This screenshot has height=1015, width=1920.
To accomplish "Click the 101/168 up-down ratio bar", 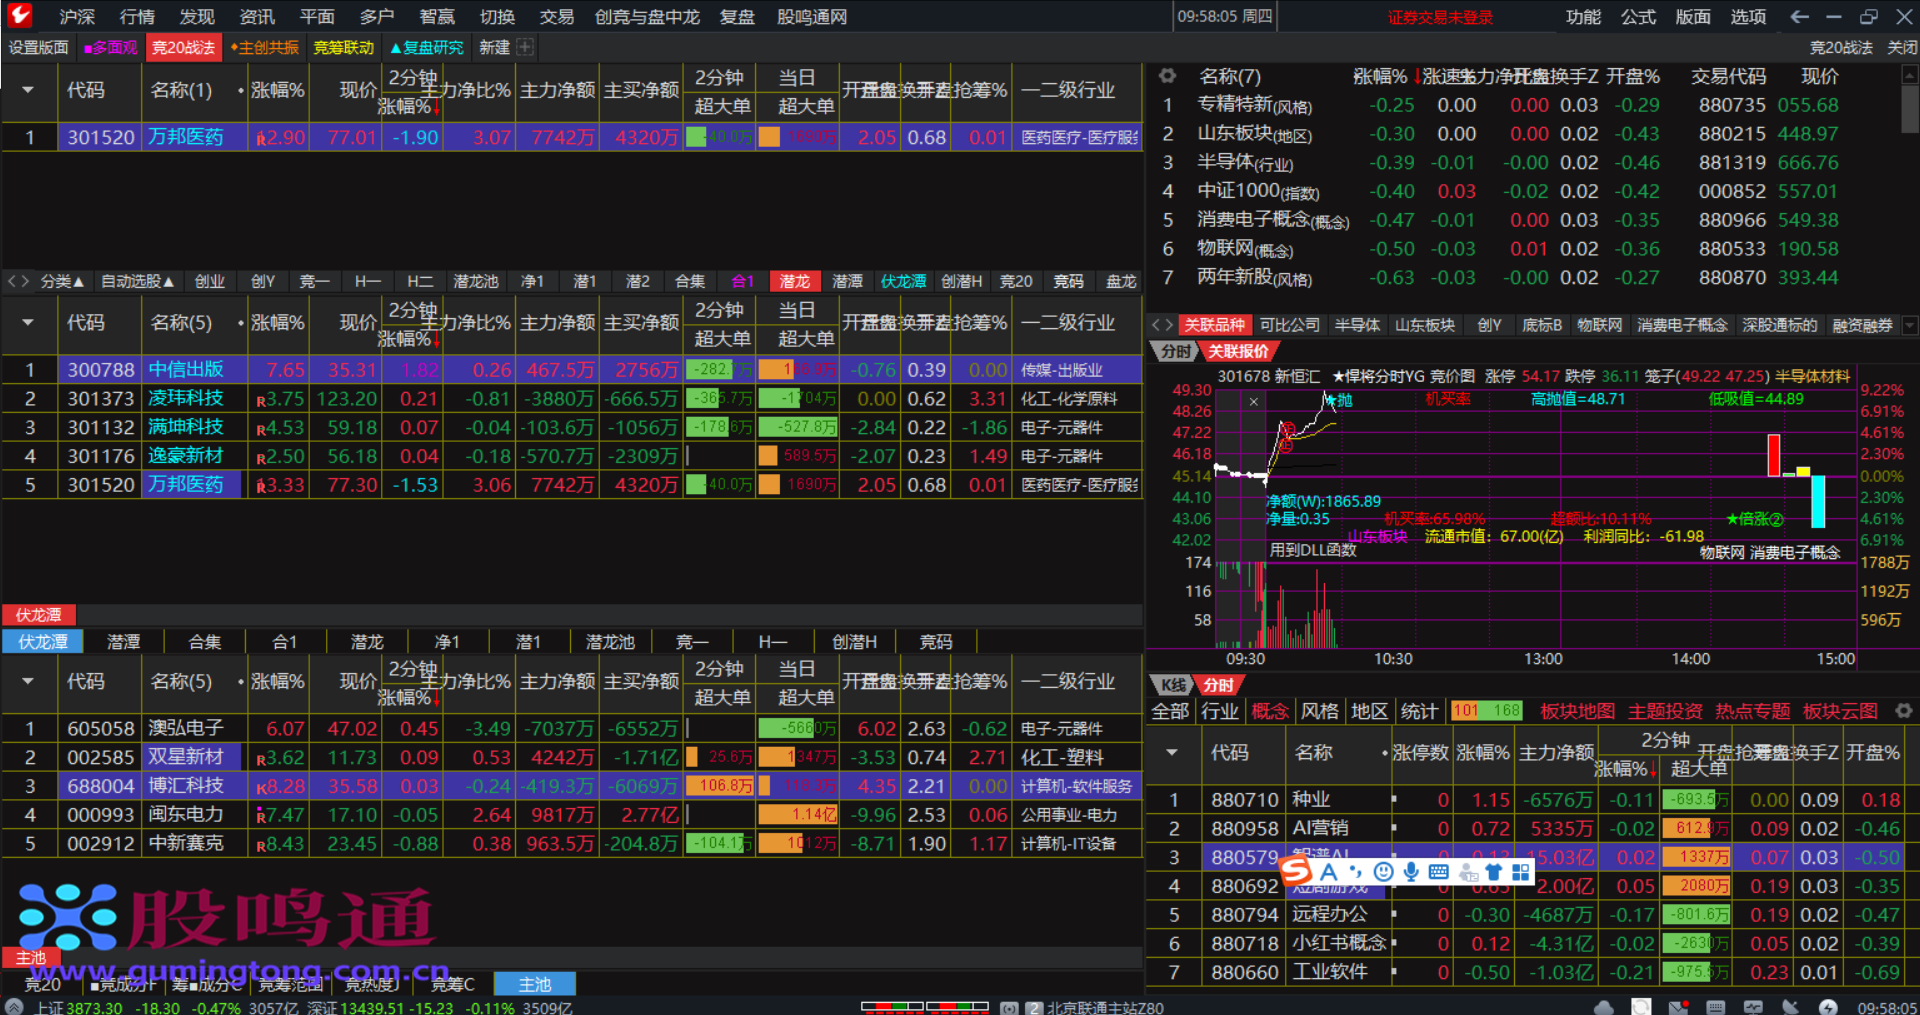I will (1487, 711).
